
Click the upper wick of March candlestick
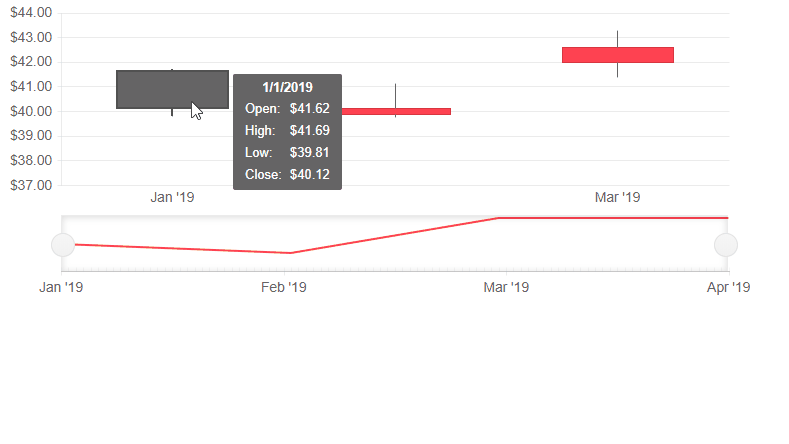[x=617, y=39]
